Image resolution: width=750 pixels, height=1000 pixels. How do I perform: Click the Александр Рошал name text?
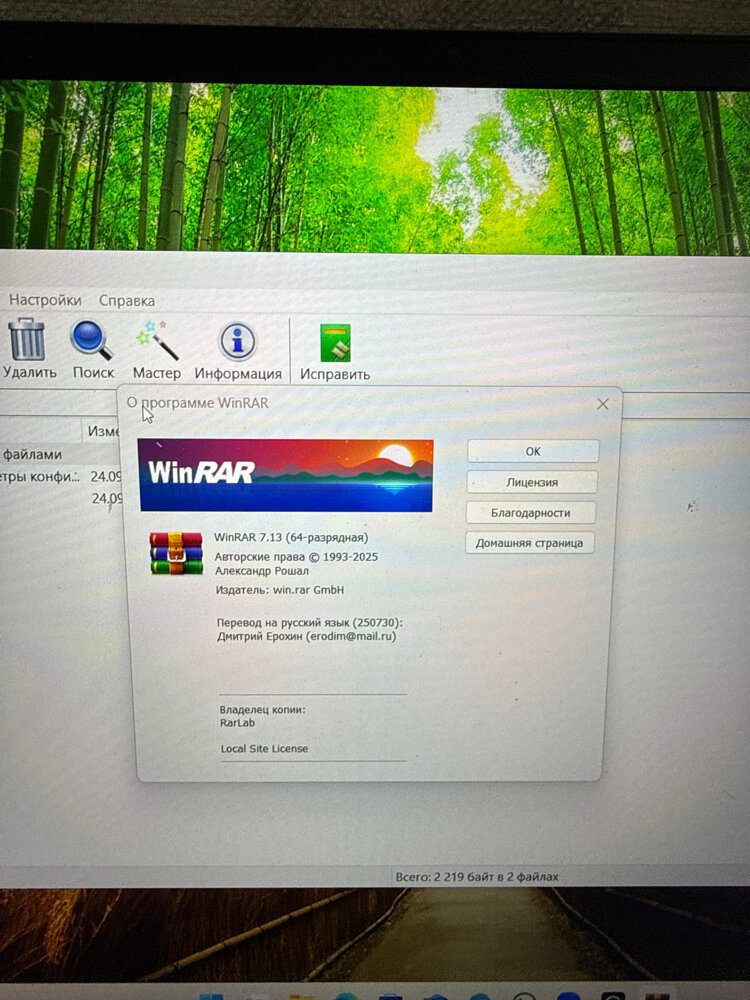(261, 571)
